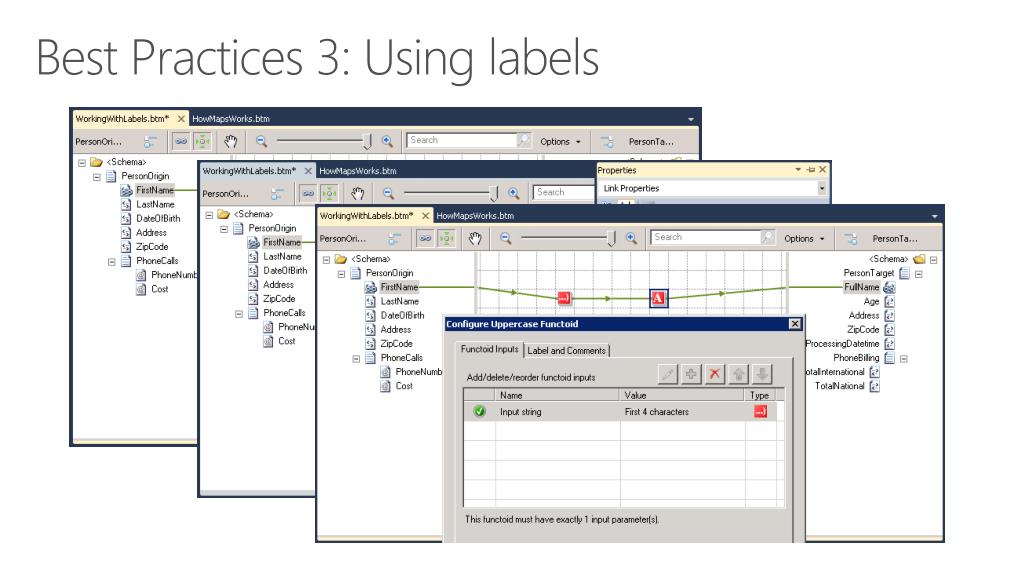
Task: Collapse the PhoneBilling node in the destination tree
Action: (x=904, y=358)
